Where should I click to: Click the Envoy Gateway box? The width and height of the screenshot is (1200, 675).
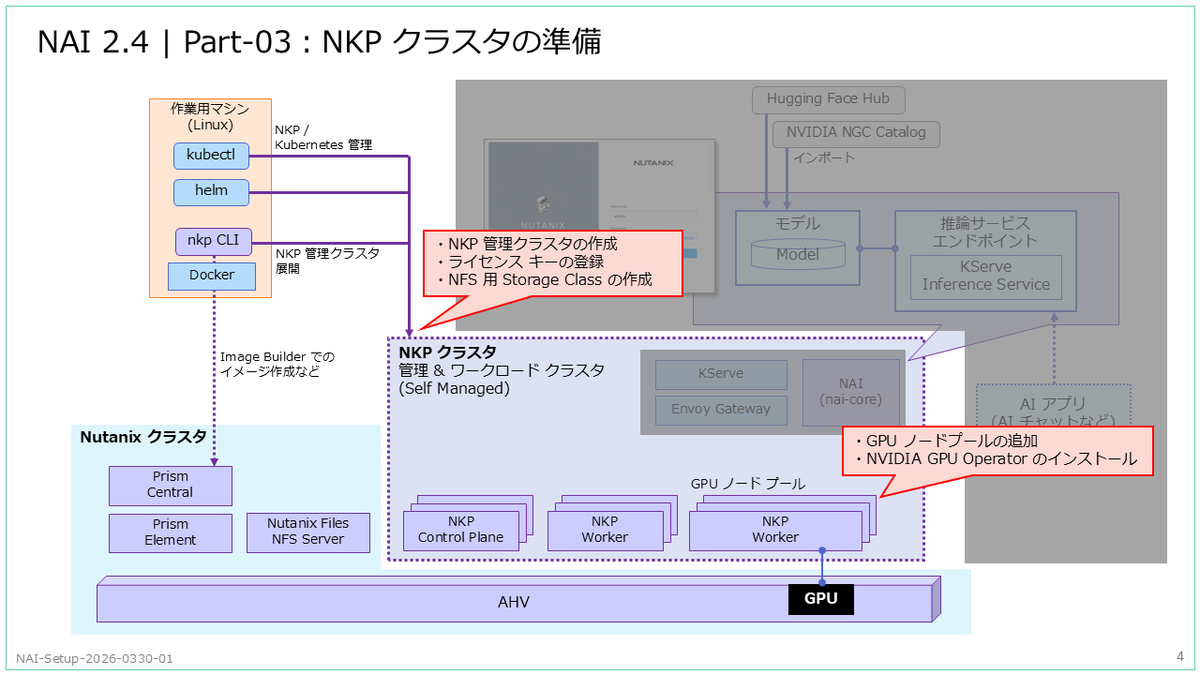(721, 409)
